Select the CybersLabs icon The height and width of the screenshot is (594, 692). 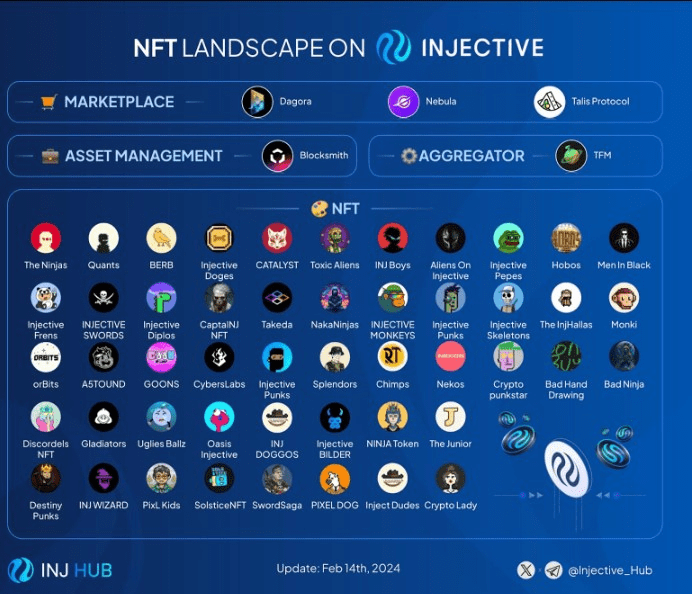(x=219, y=357)
